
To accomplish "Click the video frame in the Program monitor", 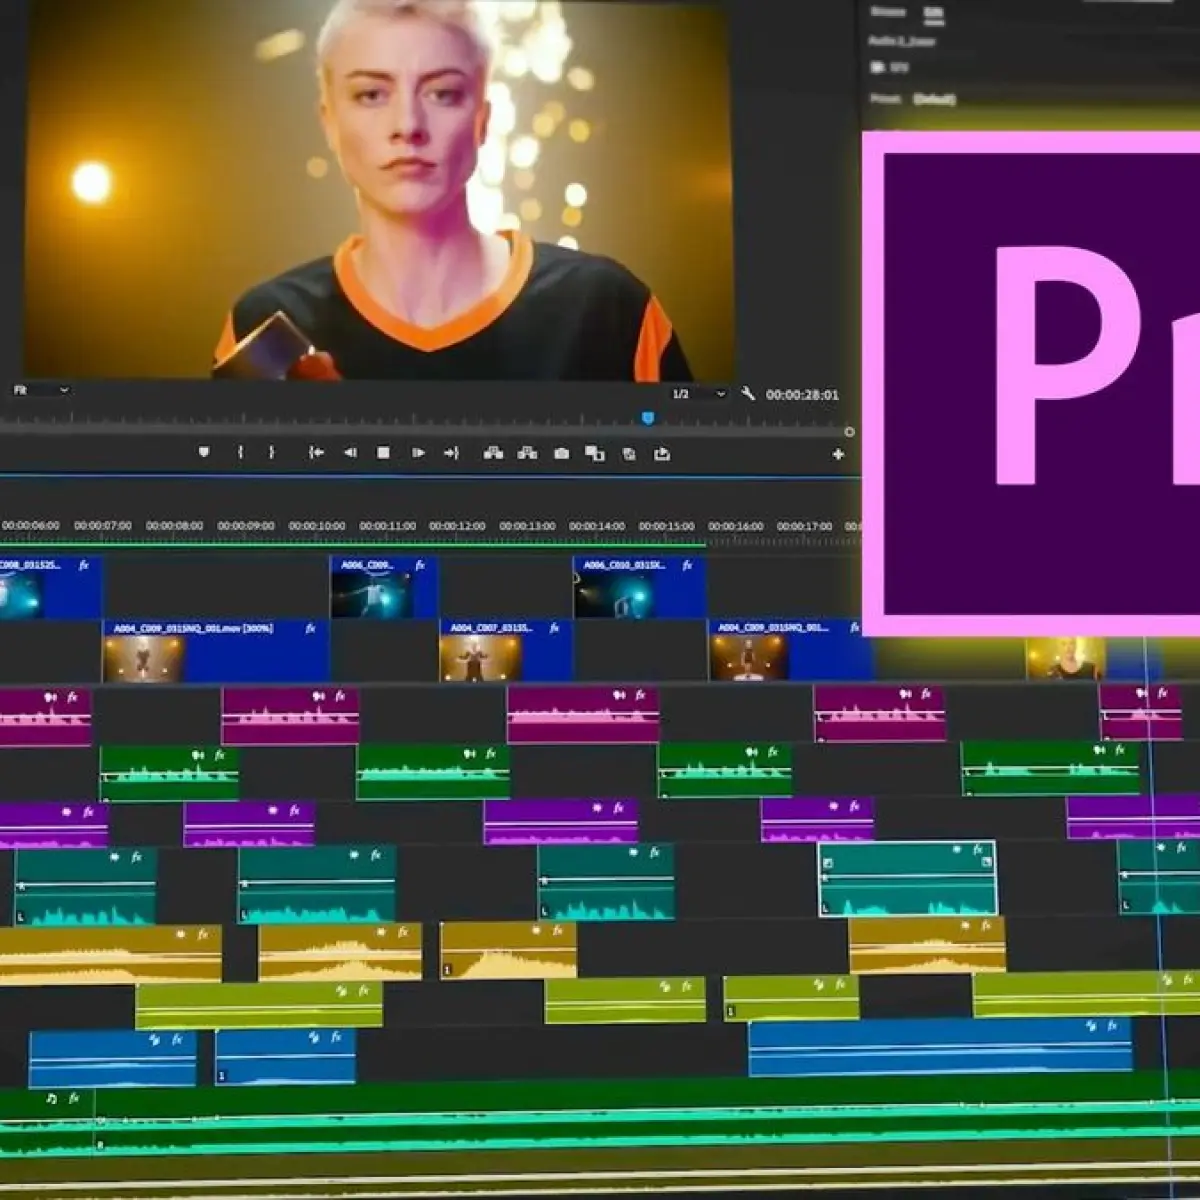I will pos(378,188).
